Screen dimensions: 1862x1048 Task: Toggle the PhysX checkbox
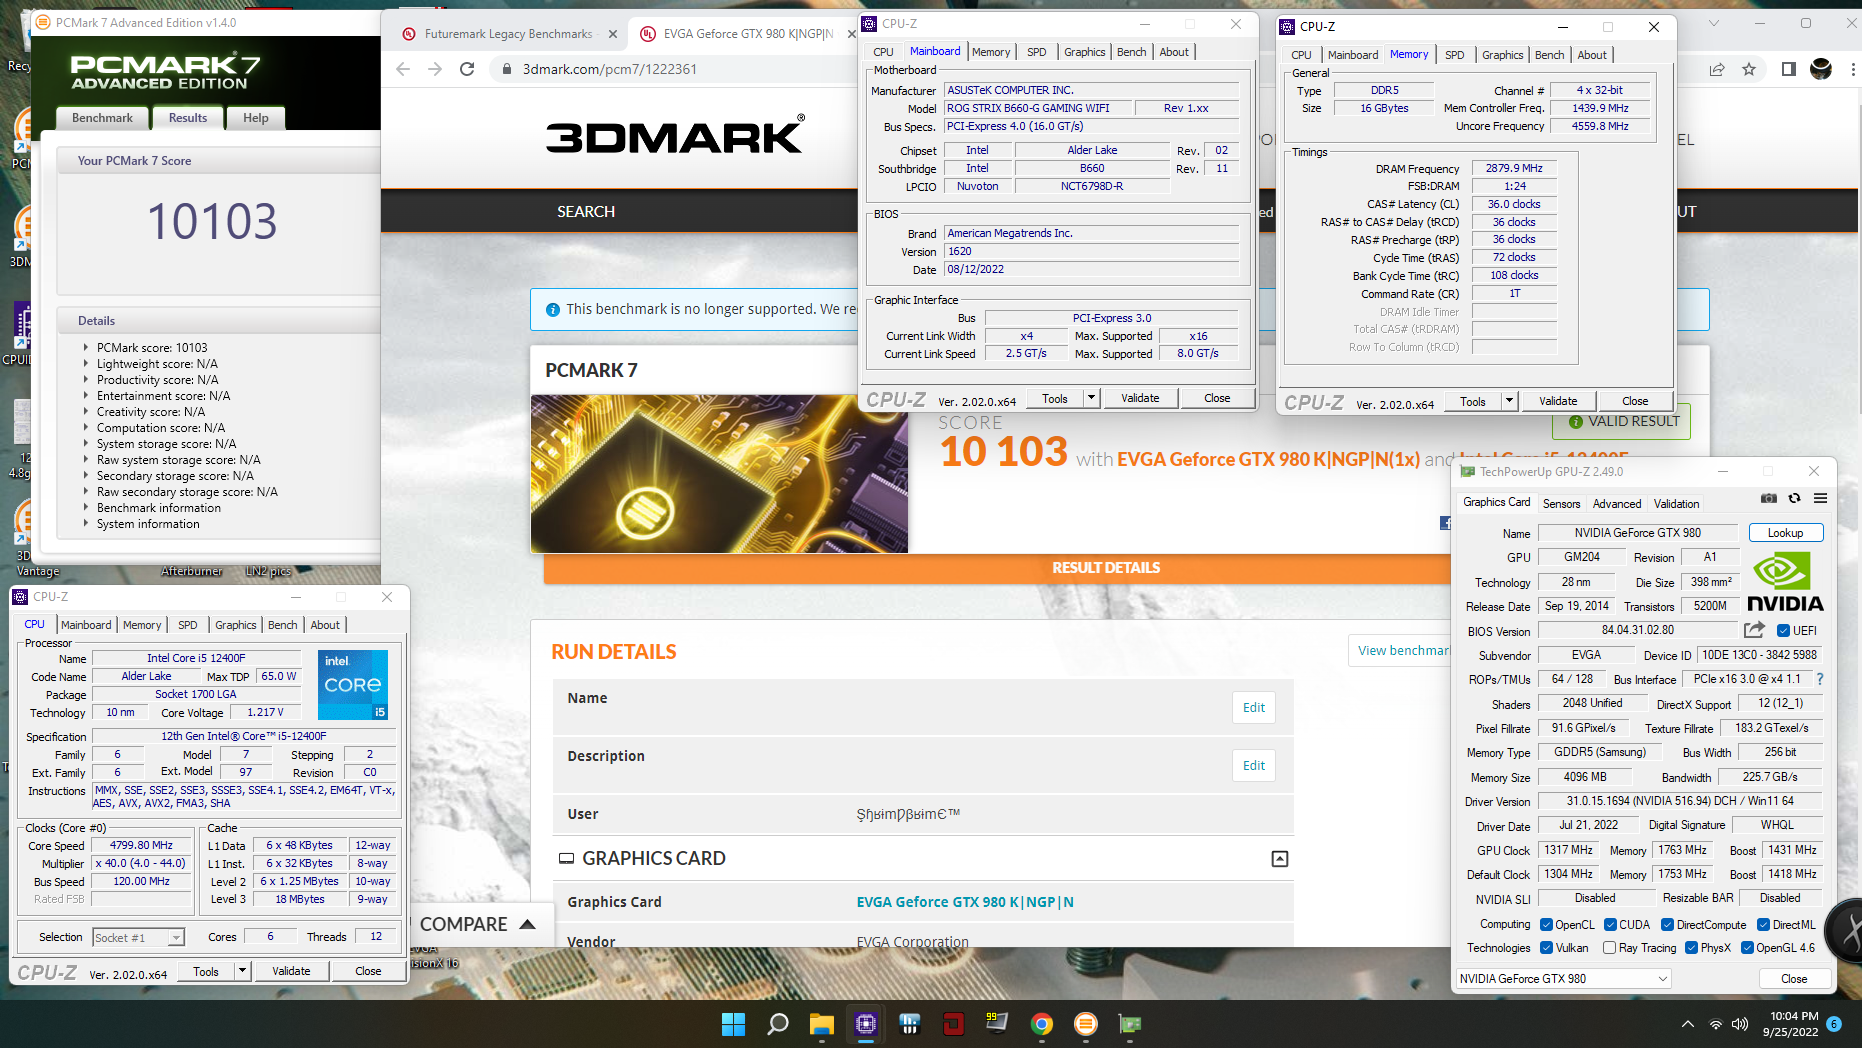1691,948
